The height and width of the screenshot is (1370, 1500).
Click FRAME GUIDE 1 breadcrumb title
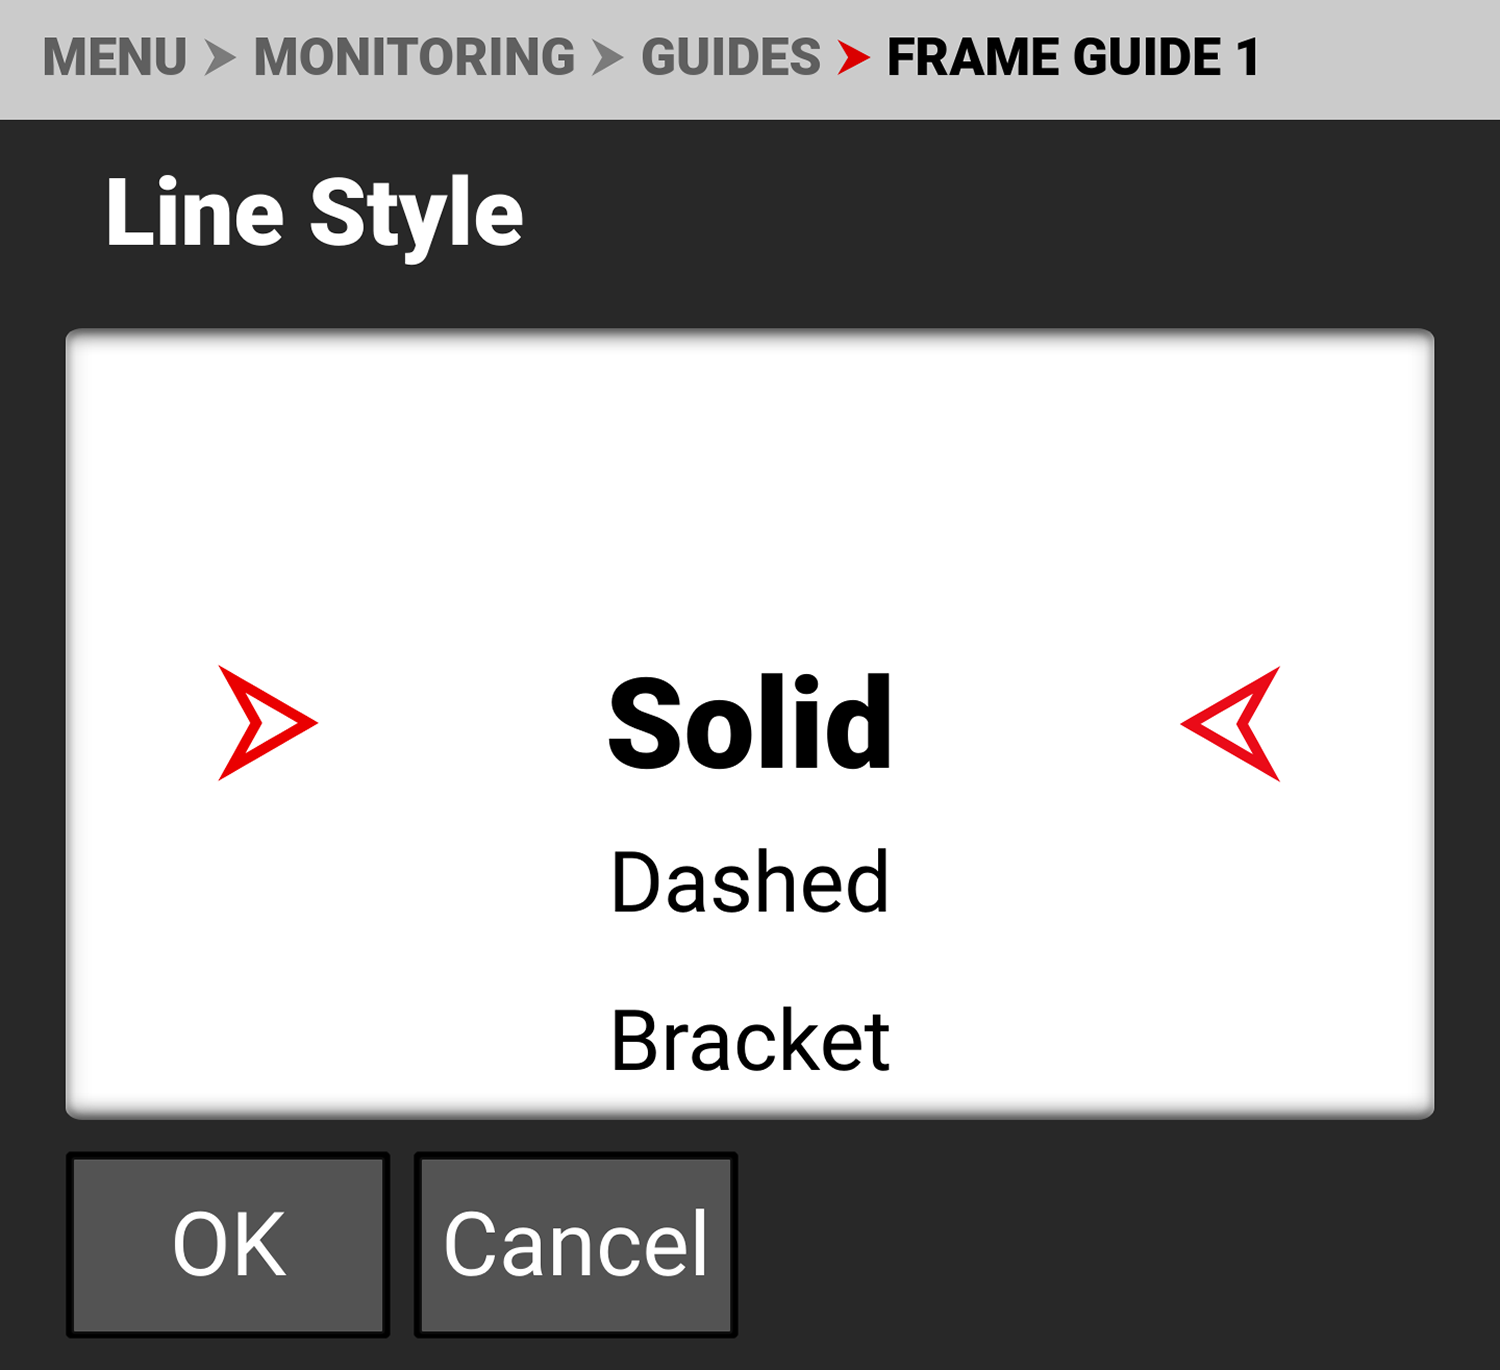[1072, 58]
